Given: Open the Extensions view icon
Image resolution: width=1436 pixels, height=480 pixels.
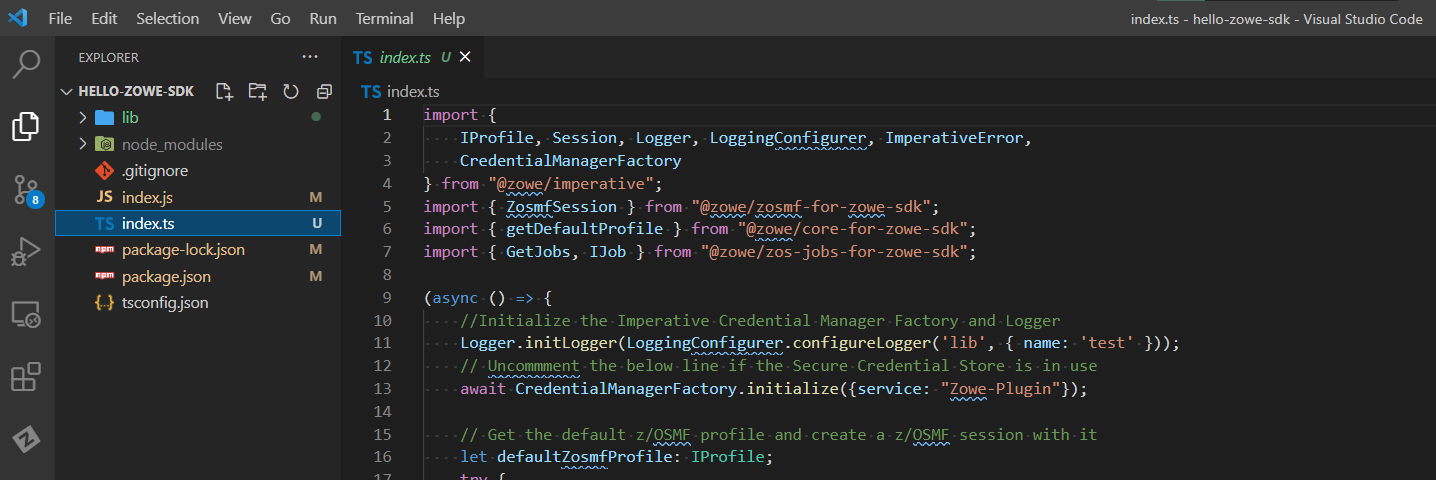Looking at the screenshot, I should pyautogui.click(x=26, y=377).
